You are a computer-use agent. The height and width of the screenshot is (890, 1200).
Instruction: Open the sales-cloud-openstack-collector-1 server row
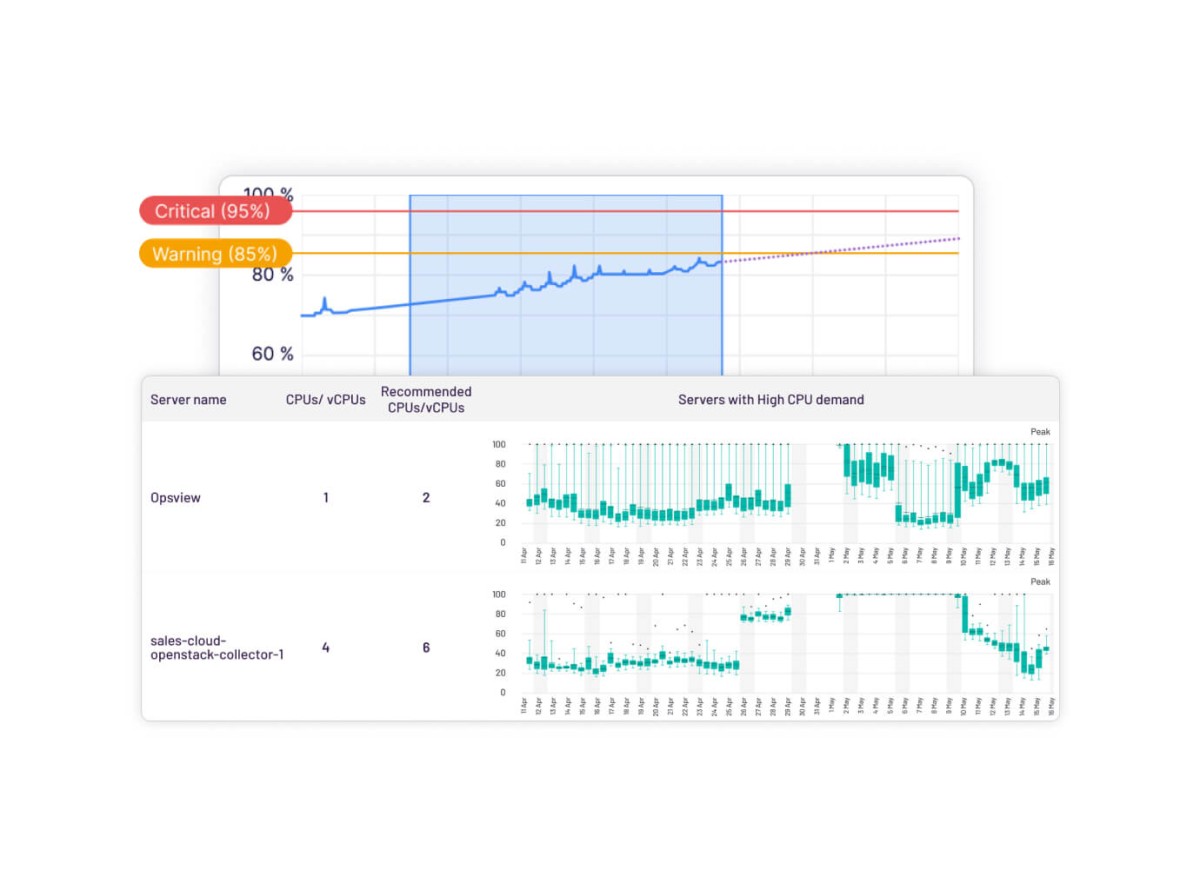pyautogui.click(x=217, y=647)
